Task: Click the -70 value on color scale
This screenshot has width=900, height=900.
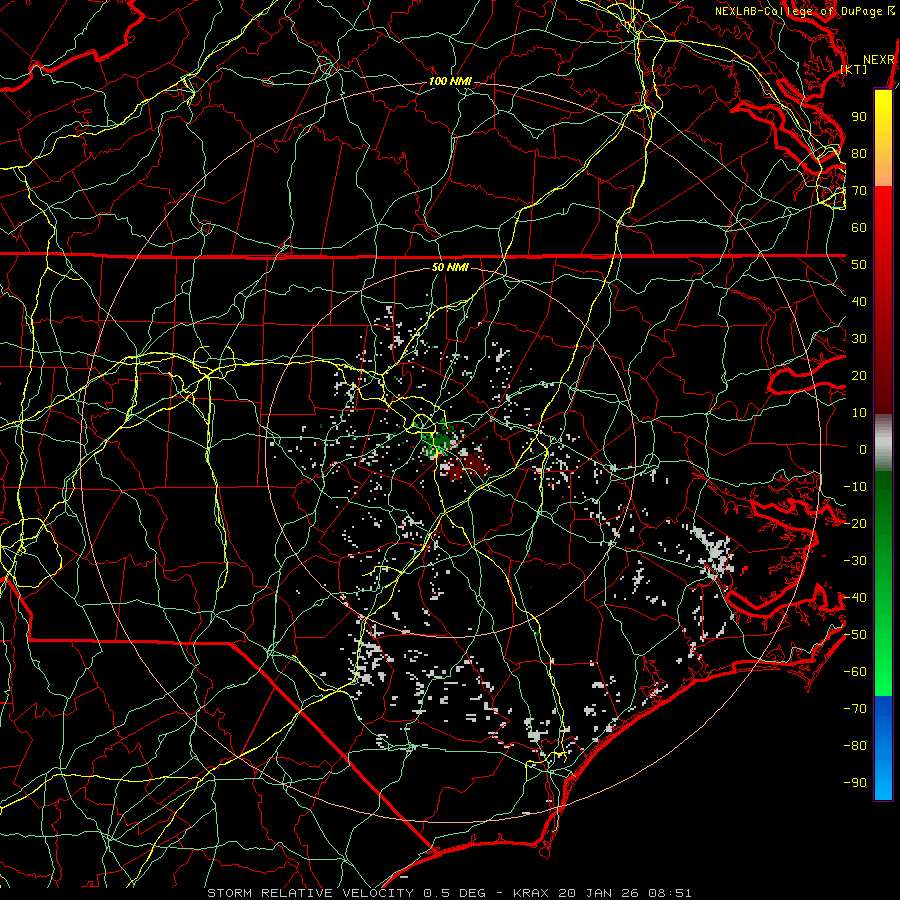Action: click(x=855, y=709)
